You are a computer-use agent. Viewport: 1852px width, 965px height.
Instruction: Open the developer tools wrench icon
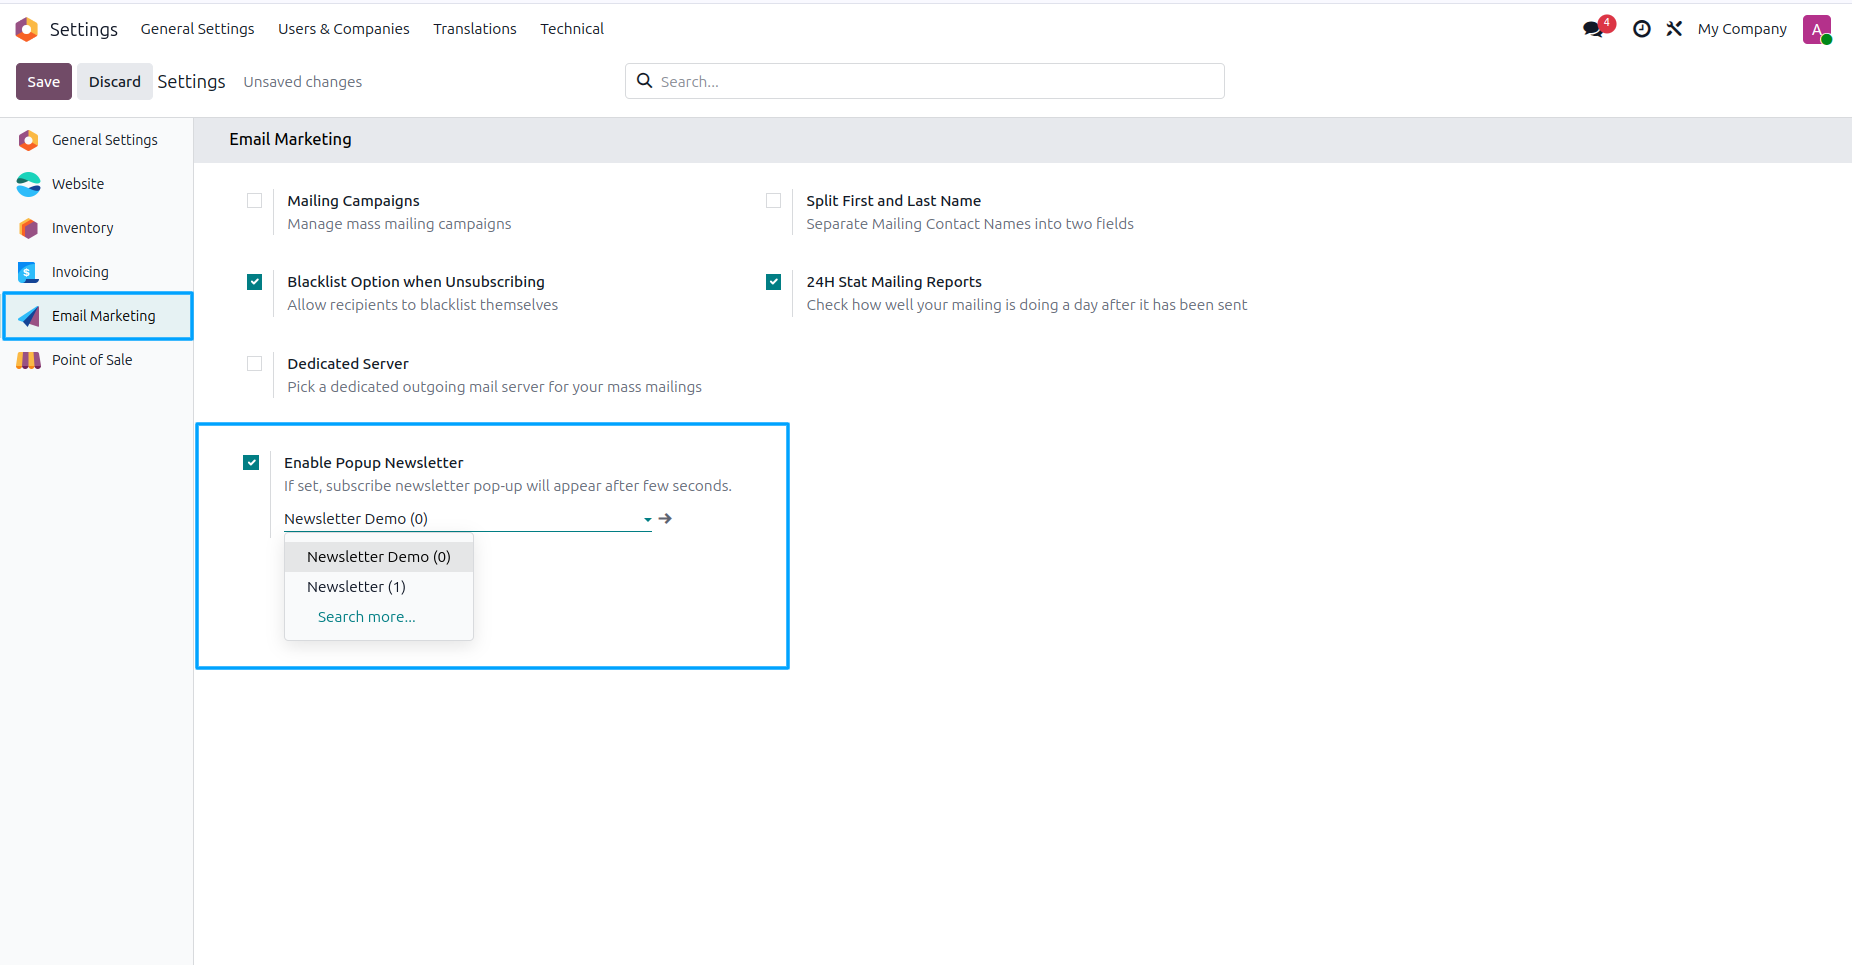pos(1674,29)
